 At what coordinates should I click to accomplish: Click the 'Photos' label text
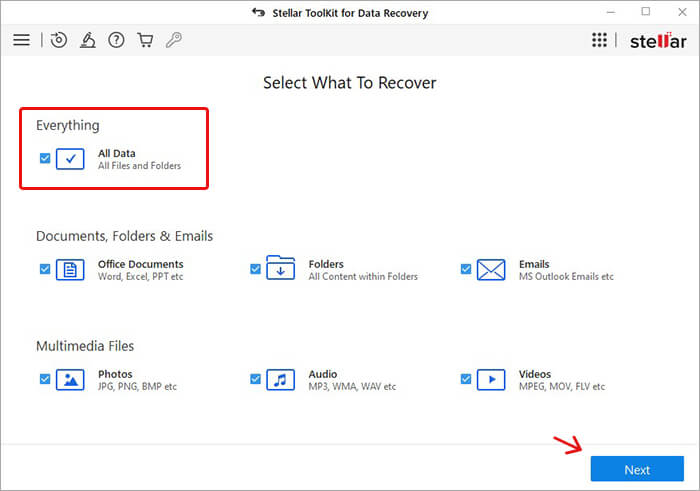[115, 374]
